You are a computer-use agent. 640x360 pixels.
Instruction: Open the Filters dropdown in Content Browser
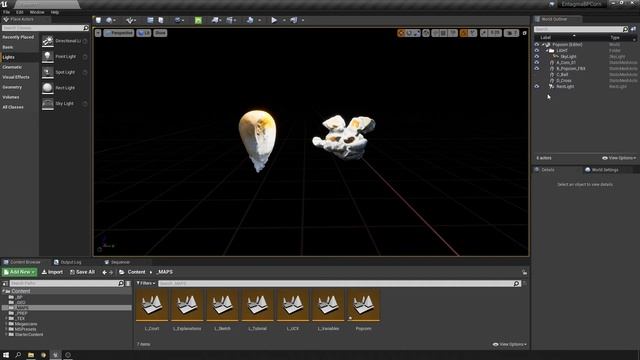click(x=146, y=283)
